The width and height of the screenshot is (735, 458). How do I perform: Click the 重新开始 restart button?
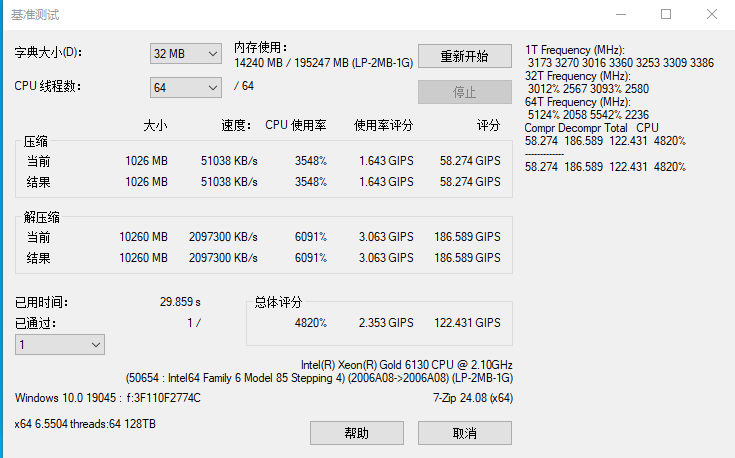(465, 56)
